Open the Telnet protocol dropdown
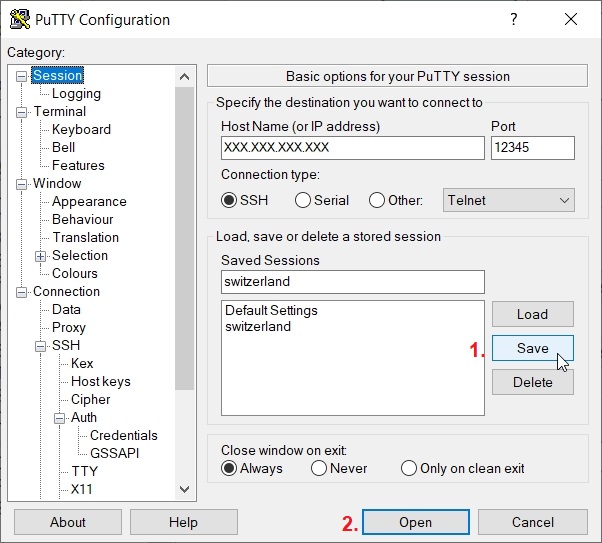Image resolution: width=602 pixels, height=543 pixels. (x=508, y=200)
